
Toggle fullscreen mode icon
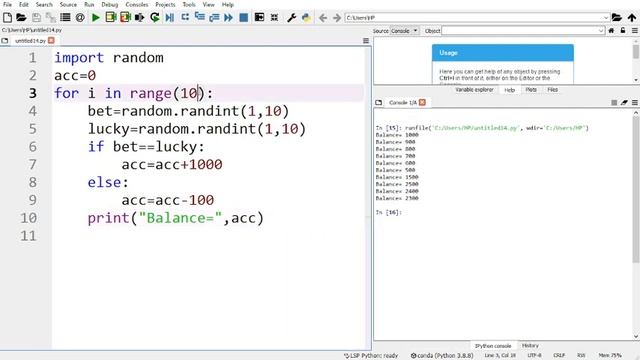[x=274, y=18]
